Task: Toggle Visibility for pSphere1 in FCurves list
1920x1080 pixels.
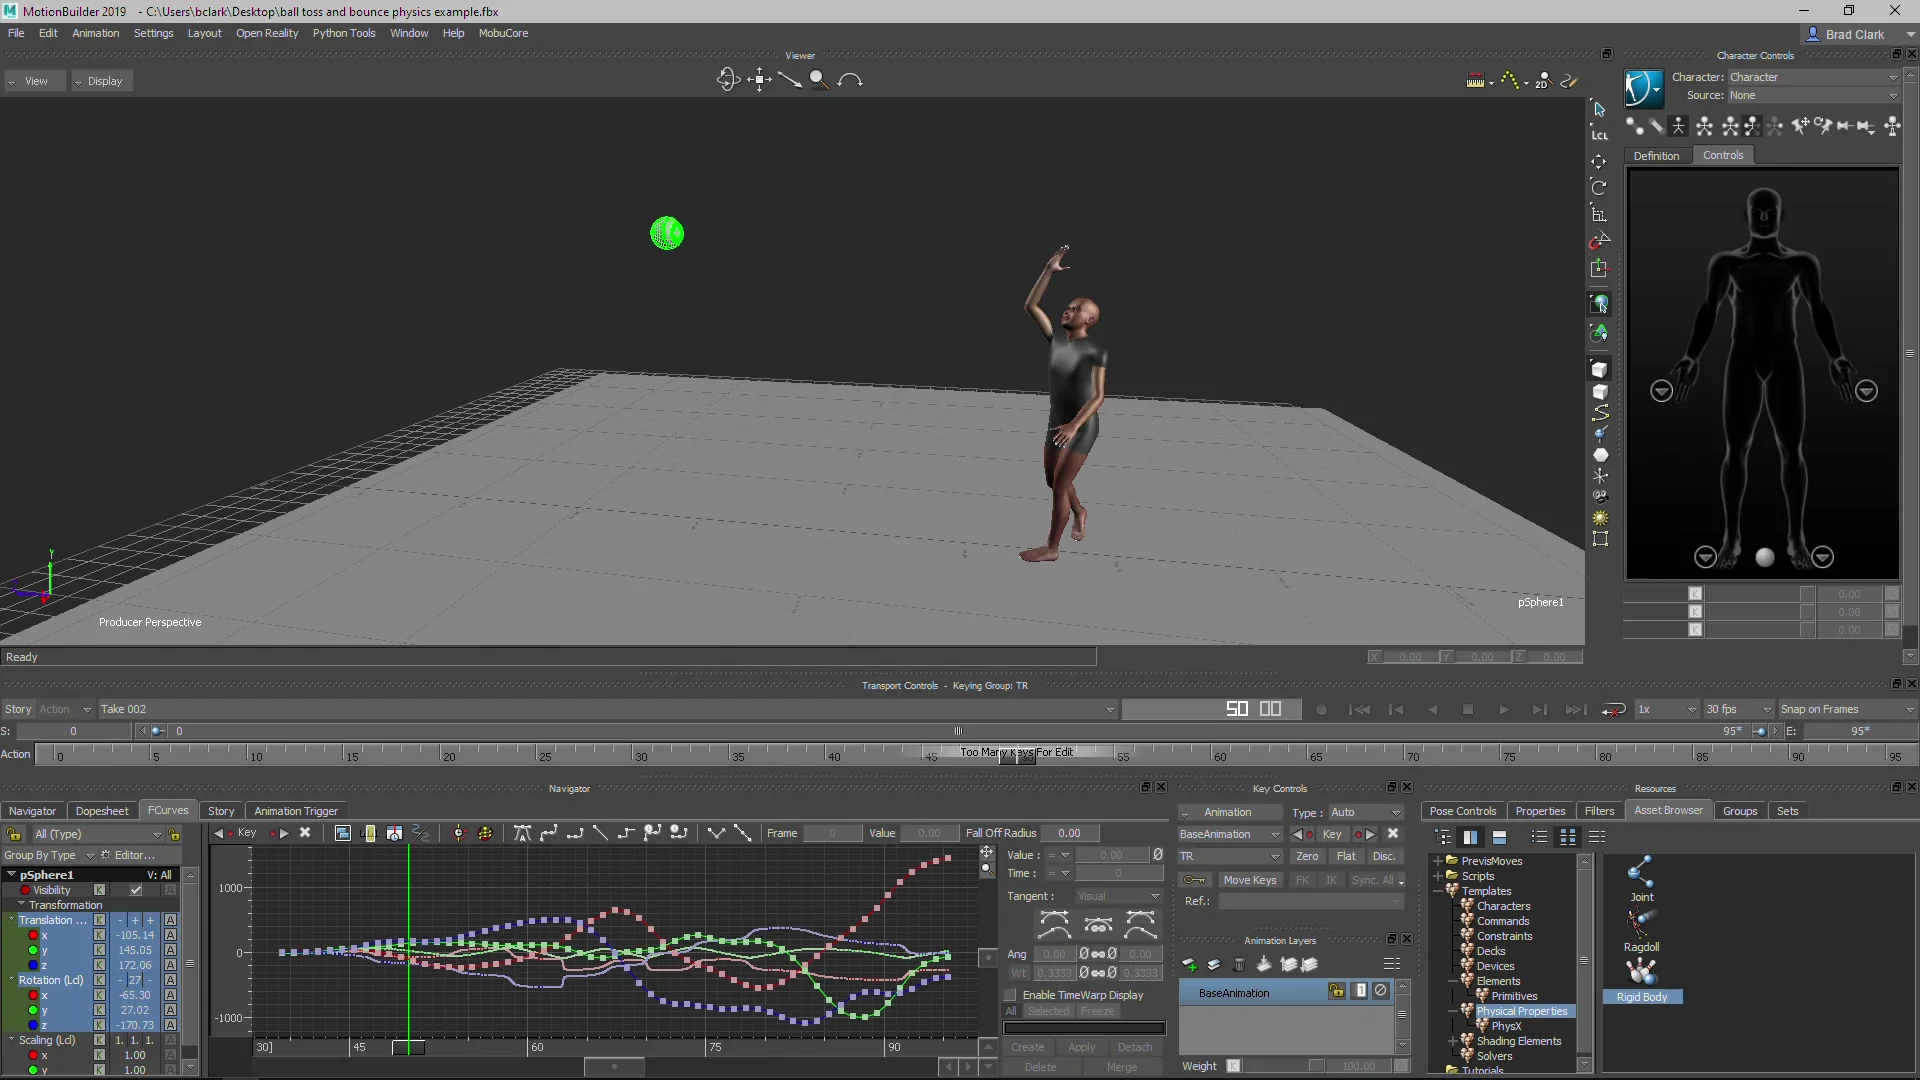Action: click(136, 890)
